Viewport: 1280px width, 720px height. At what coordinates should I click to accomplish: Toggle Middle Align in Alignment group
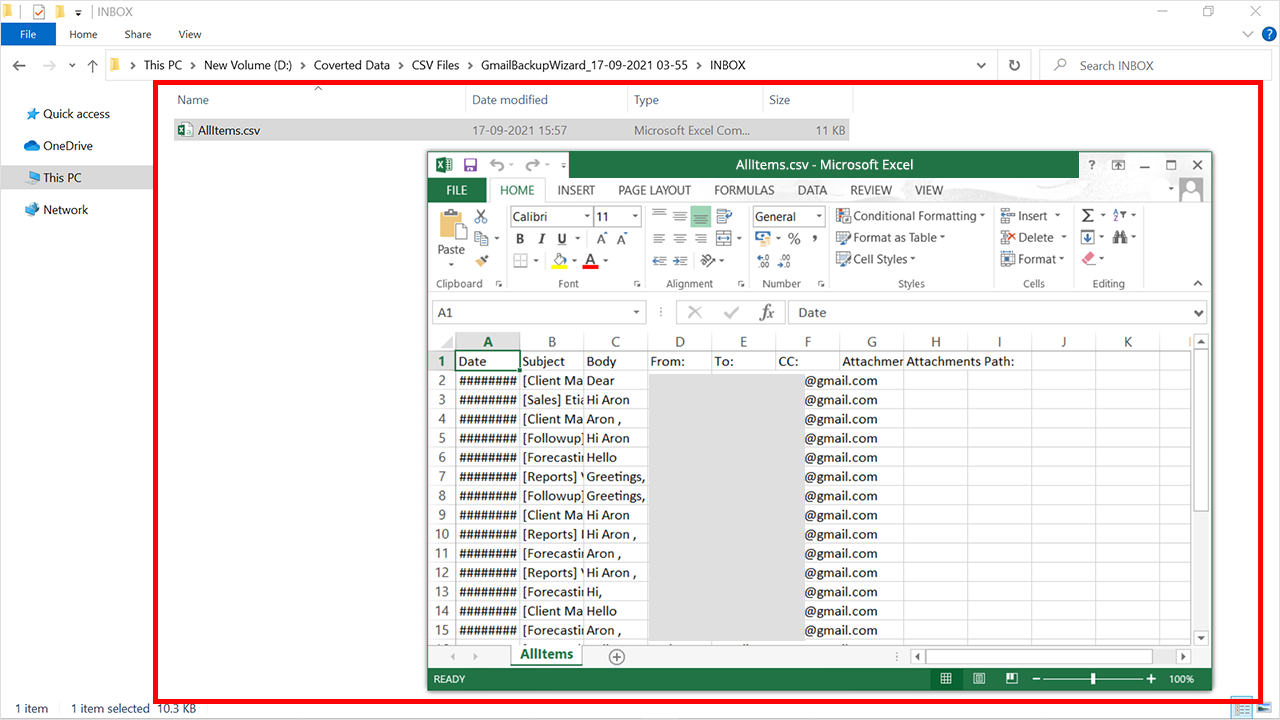click(680, 216)
